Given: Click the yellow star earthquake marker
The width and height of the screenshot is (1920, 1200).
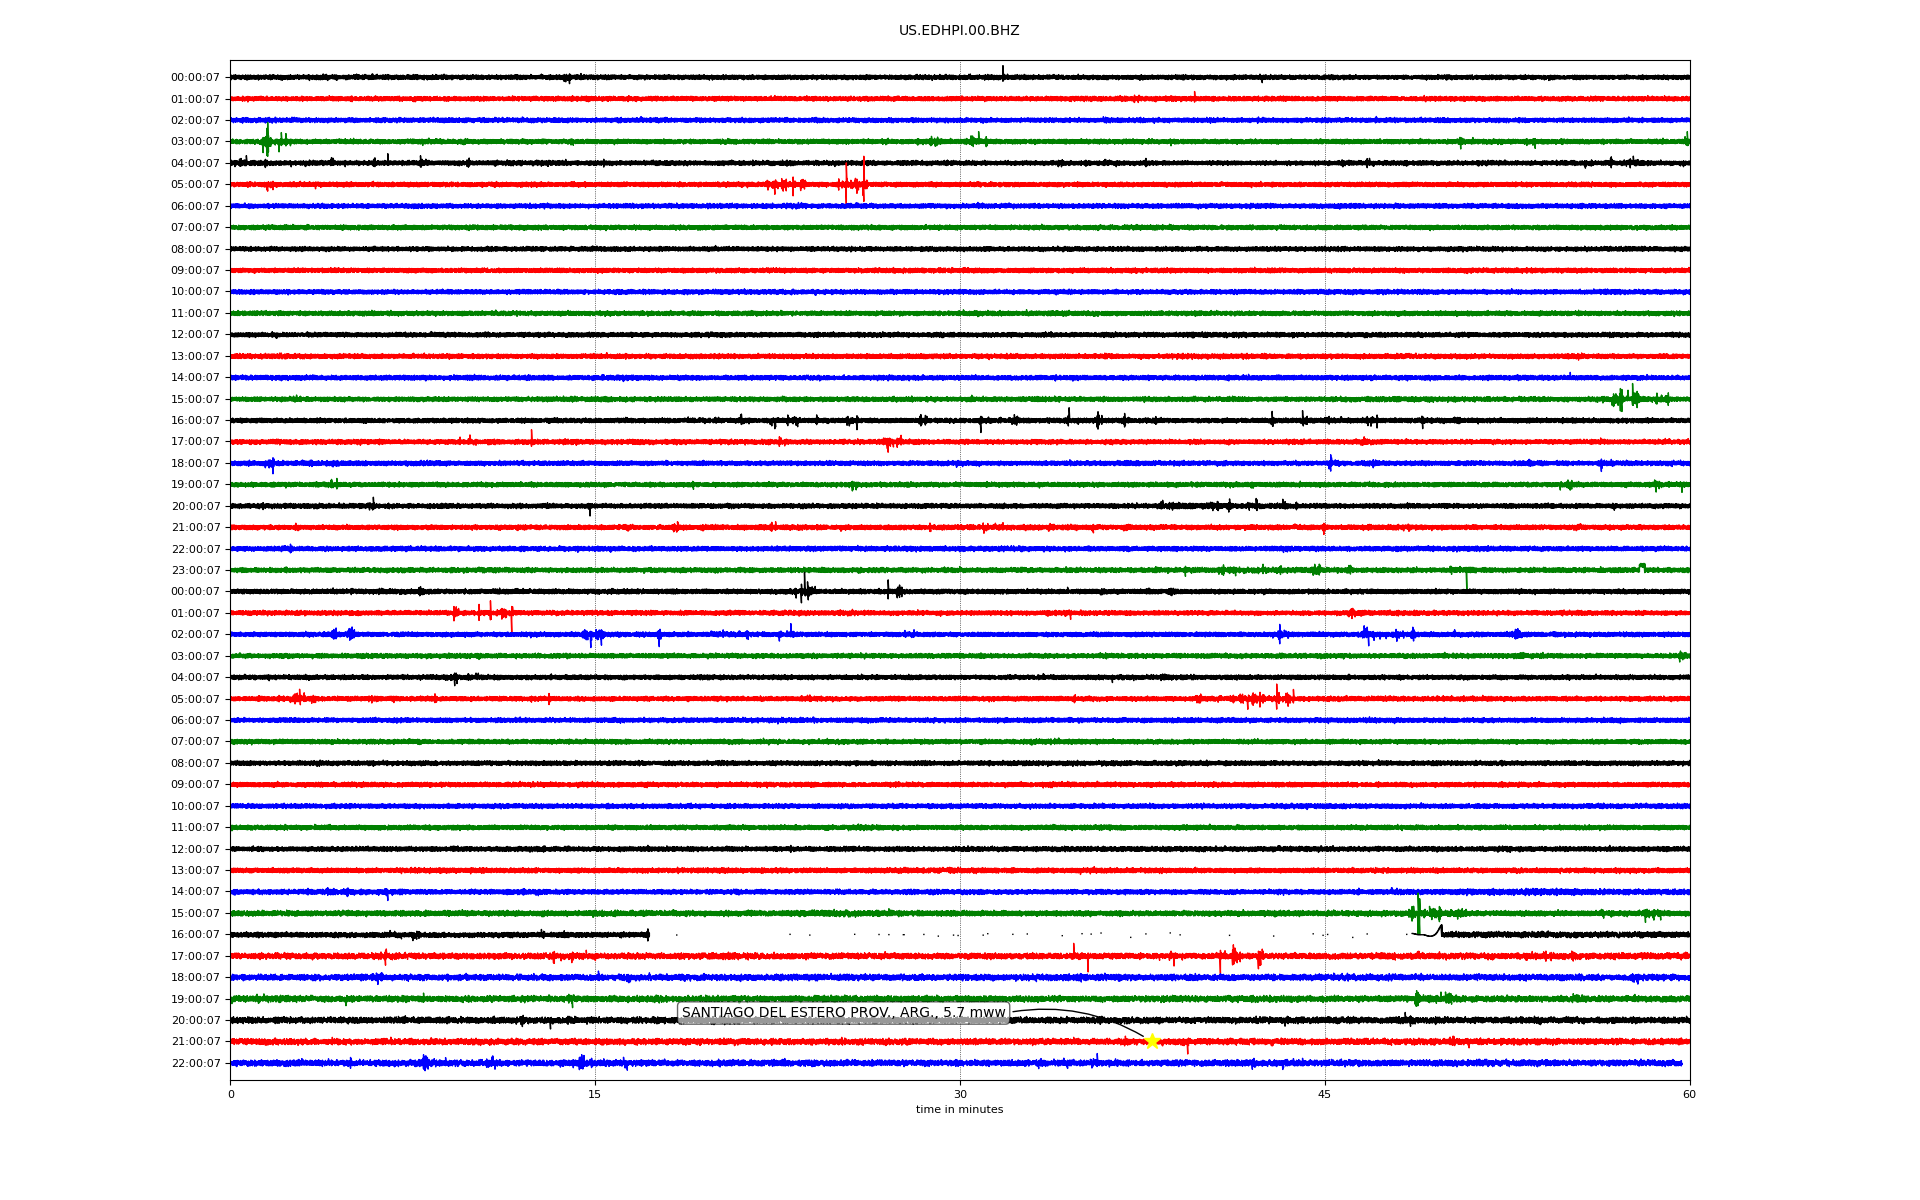Looking at the screenshot, I should coord(1152,1041).
